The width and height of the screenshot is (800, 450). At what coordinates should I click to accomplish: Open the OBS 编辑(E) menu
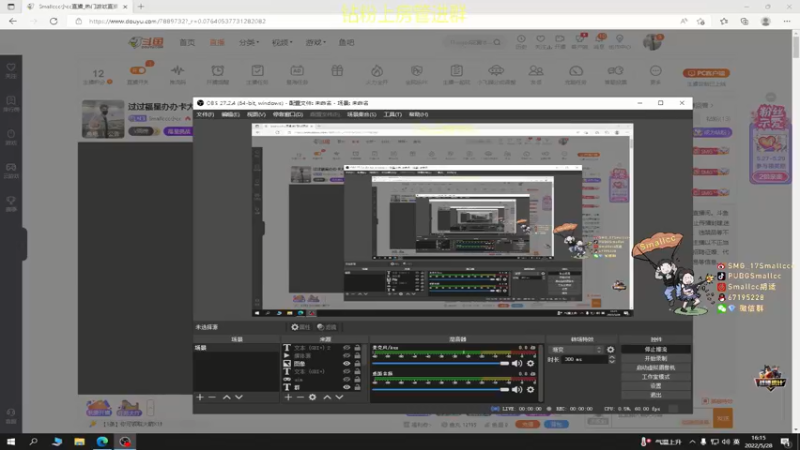pyautogui.click(x=230, y=114)
